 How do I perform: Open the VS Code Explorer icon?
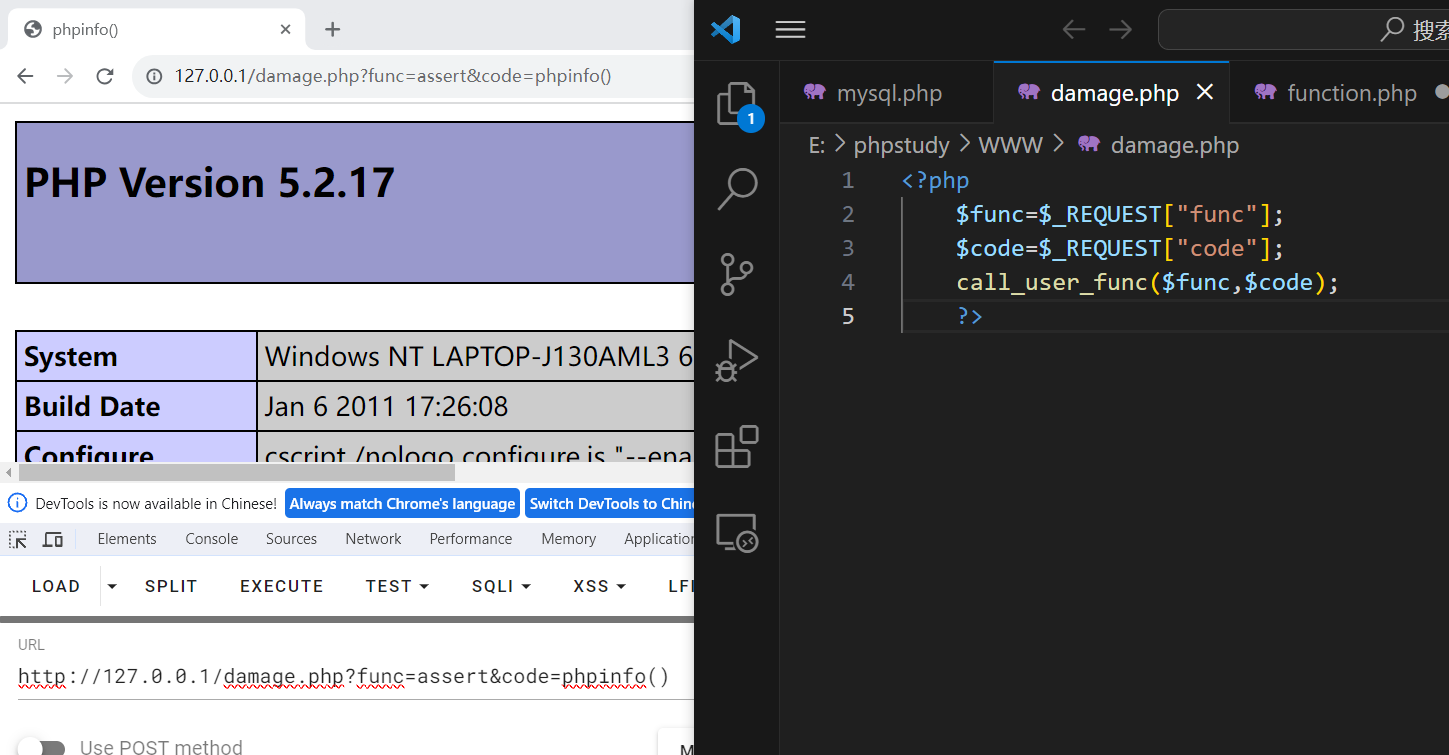tap(736, 104)
